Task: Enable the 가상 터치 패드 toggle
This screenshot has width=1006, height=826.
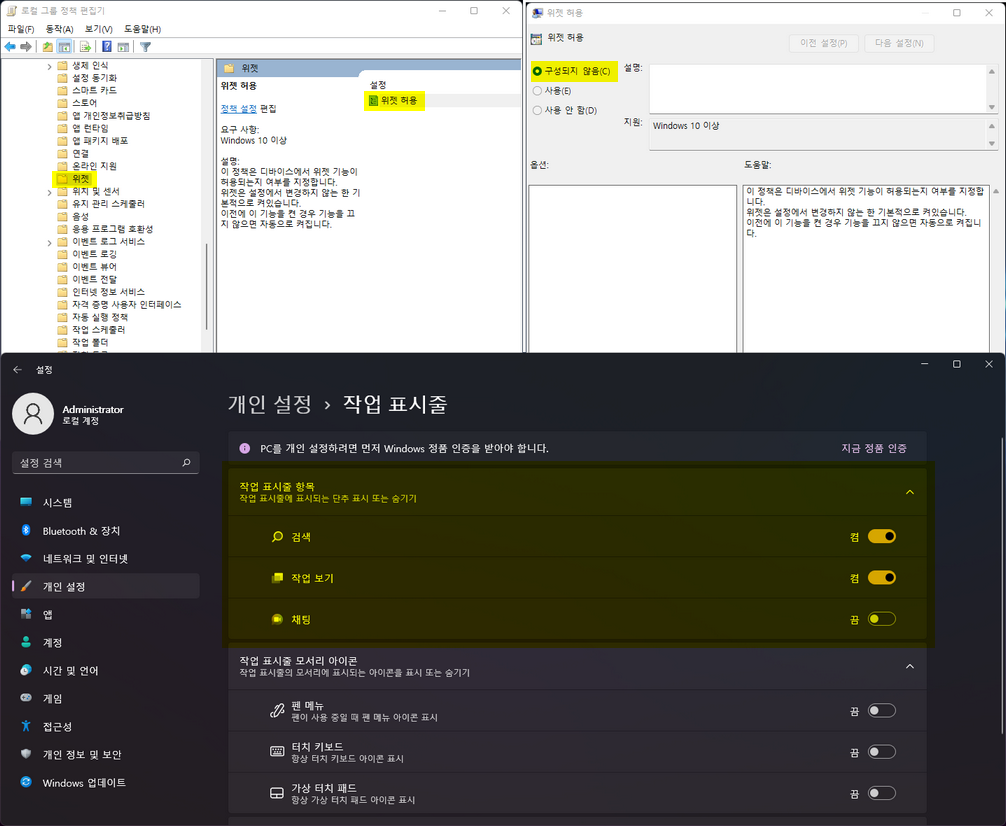Action: coord(882,793)
